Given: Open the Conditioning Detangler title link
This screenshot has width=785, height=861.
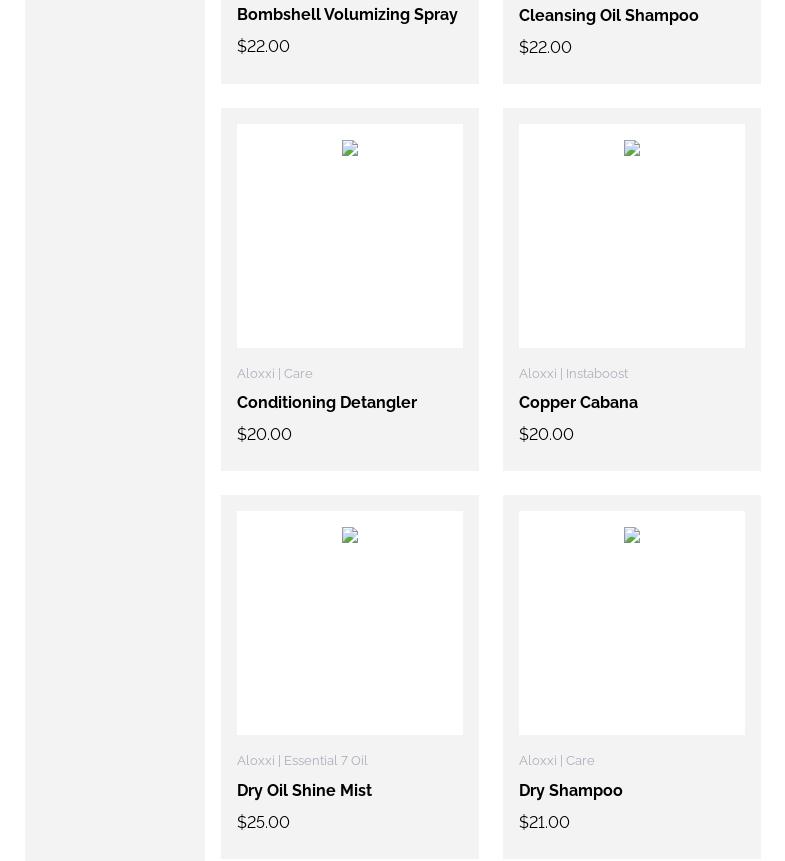Looking at the screenshot, I should click(x=327, y=403).
